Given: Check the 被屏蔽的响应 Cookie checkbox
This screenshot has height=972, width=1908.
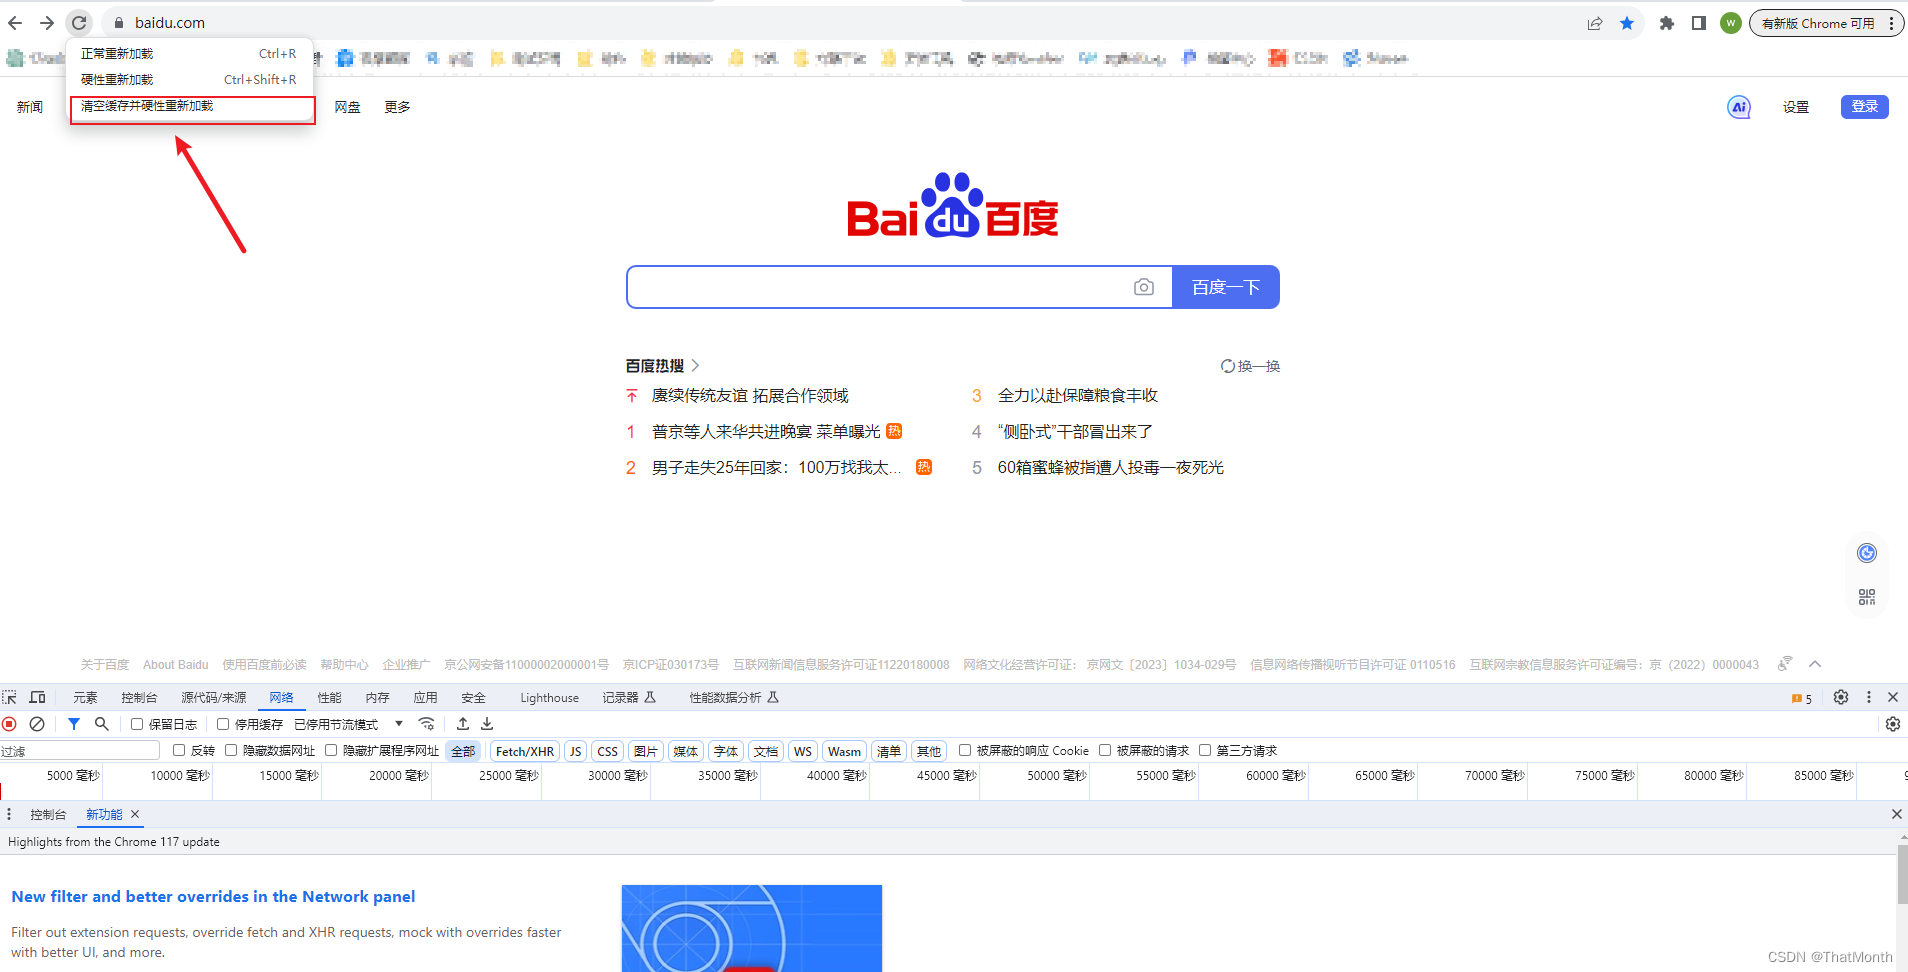Looking at the screenshot, I should click(965, 750).
